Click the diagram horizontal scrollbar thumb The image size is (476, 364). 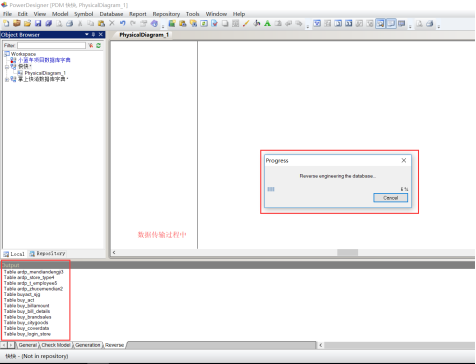[348, 252]
